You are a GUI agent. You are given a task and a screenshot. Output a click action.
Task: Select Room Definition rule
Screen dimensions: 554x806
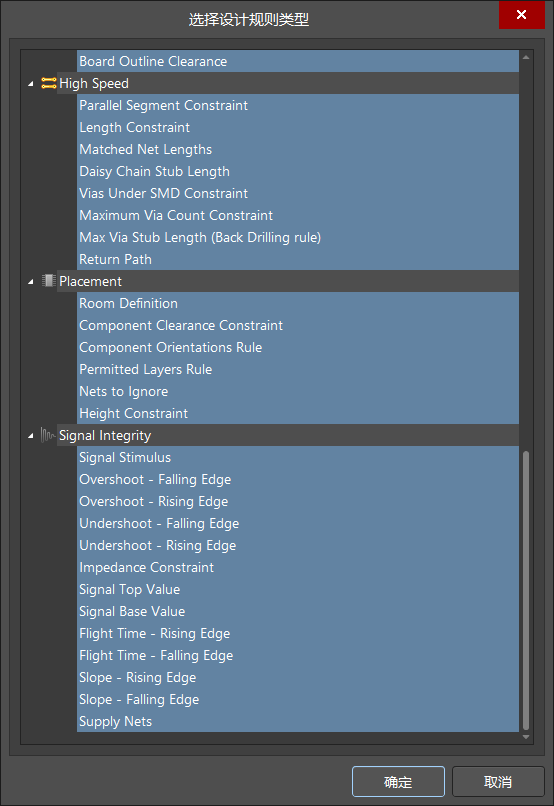(x=298, y=303)
